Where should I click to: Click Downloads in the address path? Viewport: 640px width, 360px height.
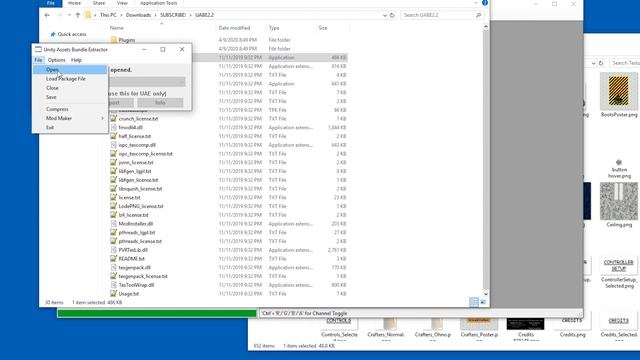[138, 15]
